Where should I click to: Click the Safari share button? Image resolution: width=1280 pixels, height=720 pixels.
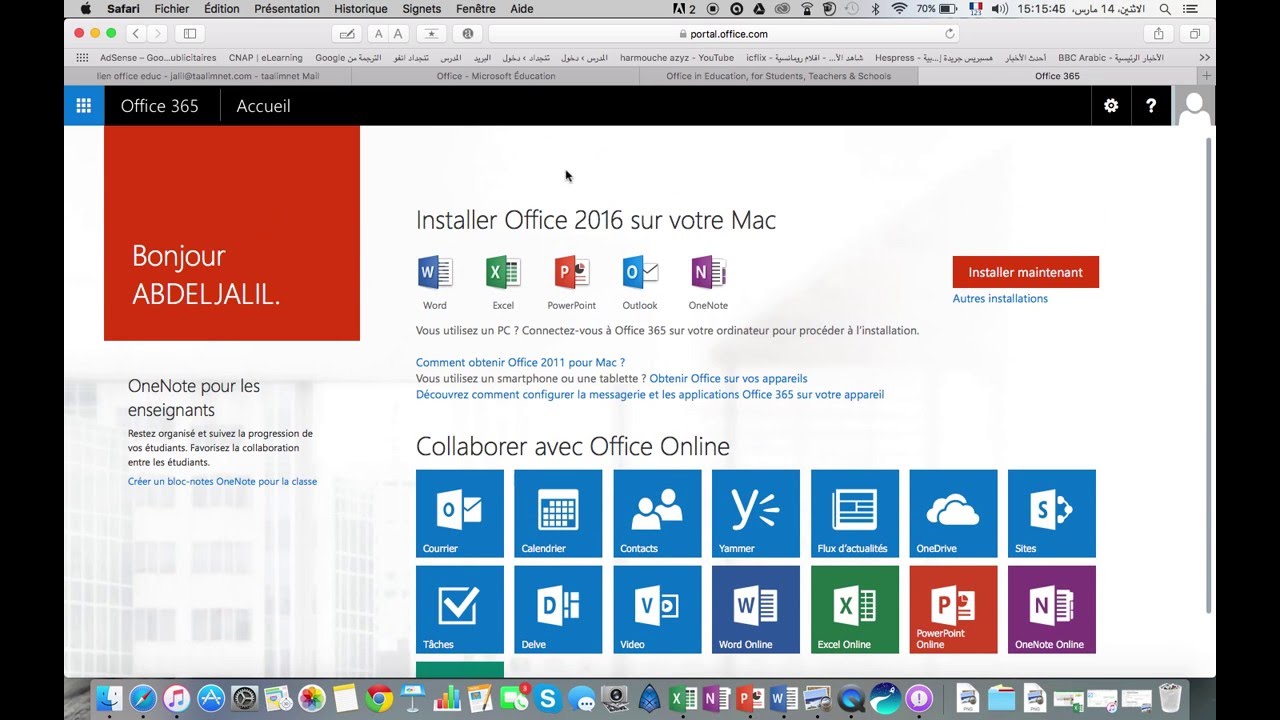1159,33
